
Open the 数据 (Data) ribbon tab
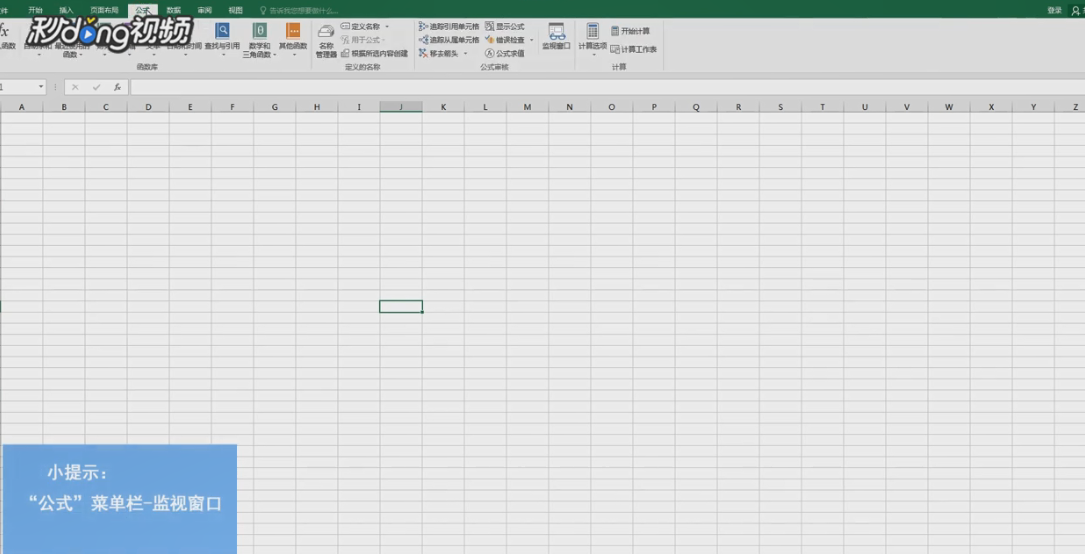click(174, 10)
